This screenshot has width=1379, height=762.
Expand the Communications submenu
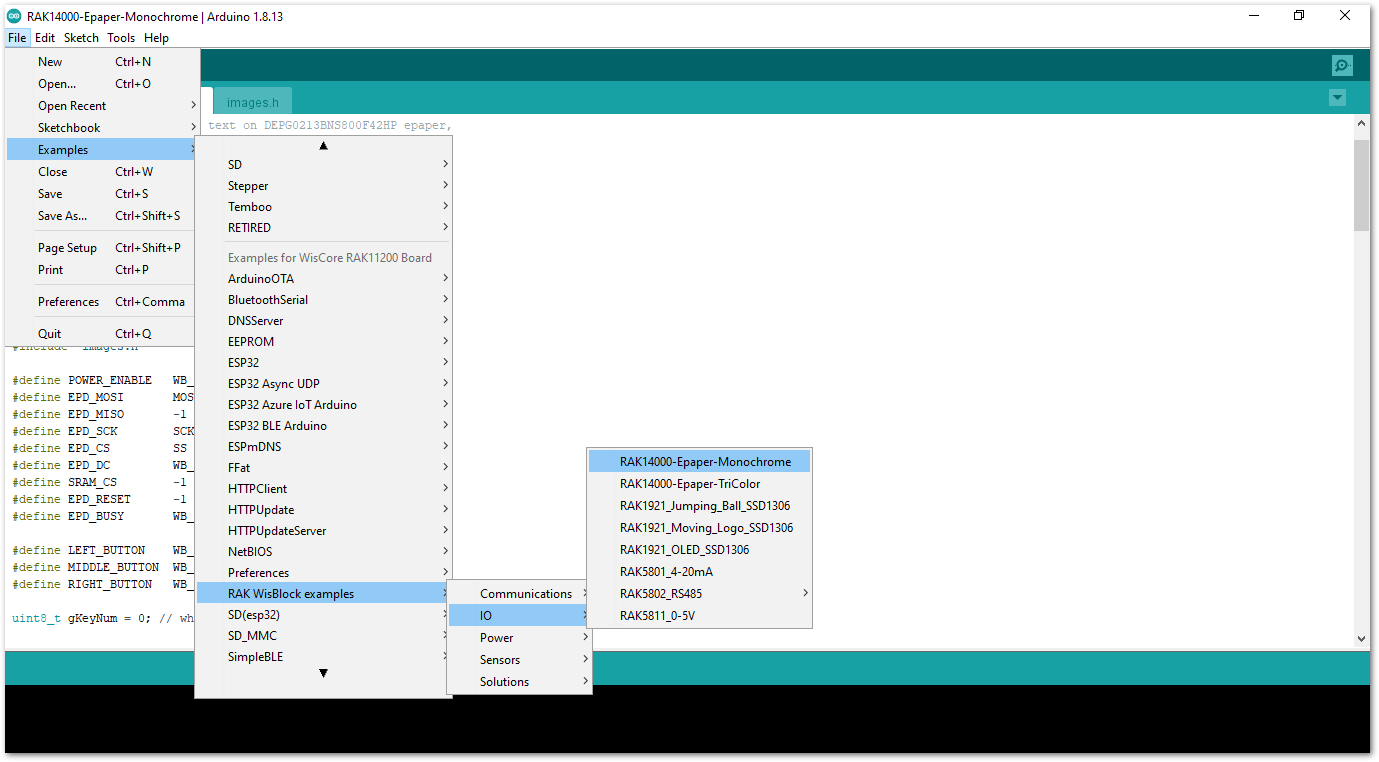519,594
